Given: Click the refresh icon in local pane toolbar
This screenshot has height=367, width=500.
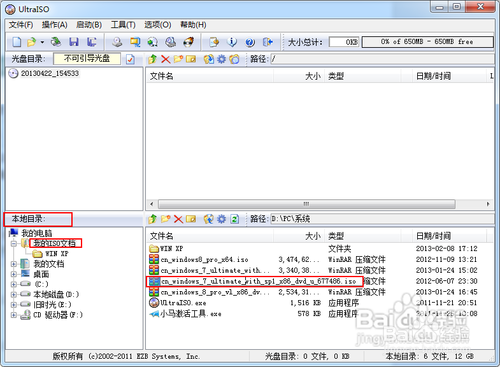Looking at the screenshot, I should coord(235,219).
